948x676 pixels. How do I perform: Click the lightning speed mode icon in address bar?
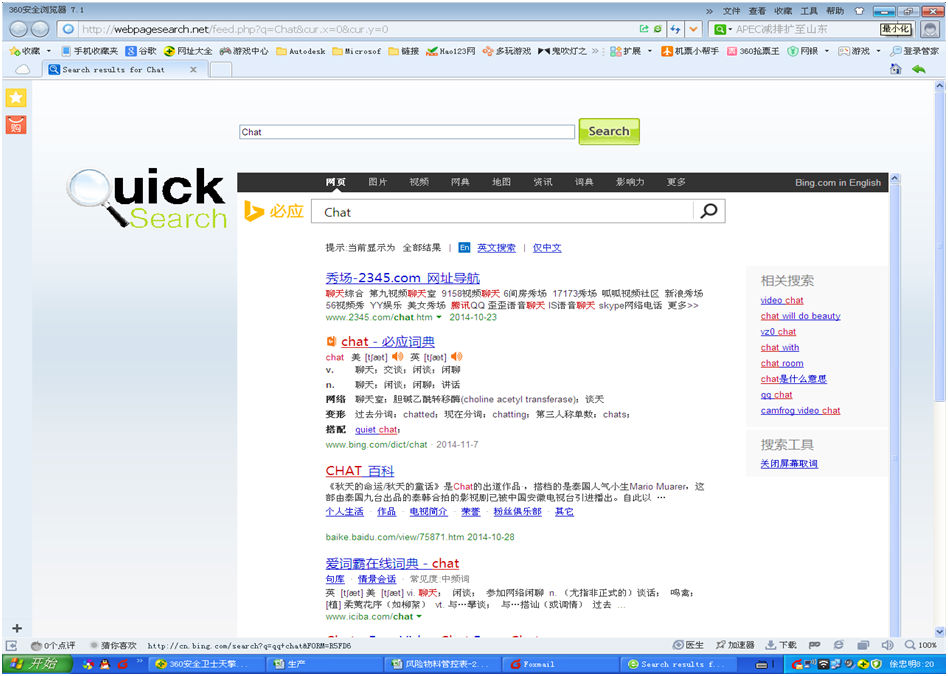point(675,29)
